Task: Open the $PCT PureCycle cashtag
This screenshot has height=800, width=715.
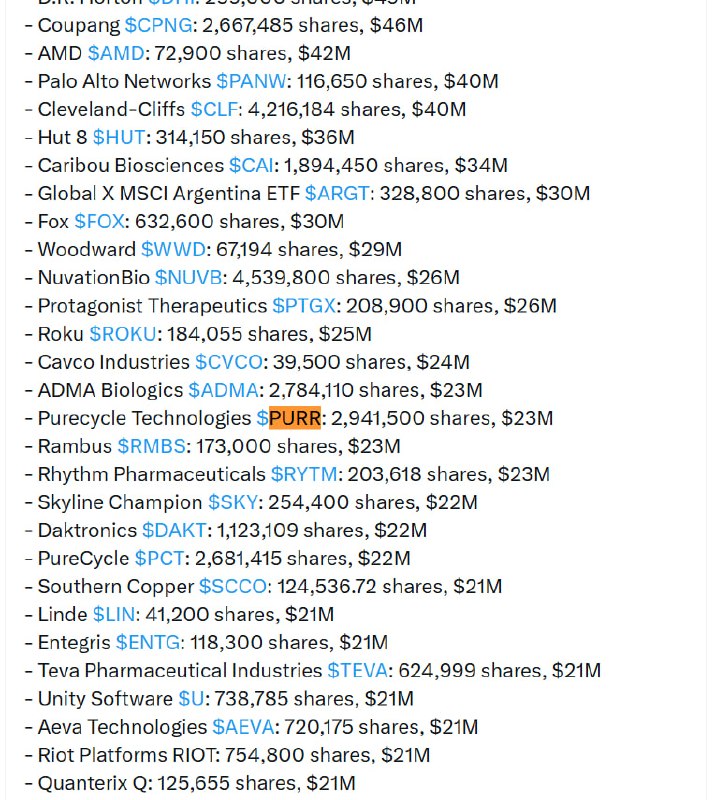Action: [159, 559]
